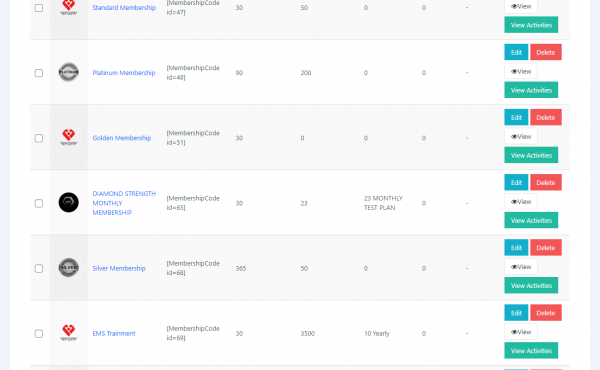This screenshot has width=600, height=370.
Task: Open the EMS Trainment link
Action: (114, 333)
